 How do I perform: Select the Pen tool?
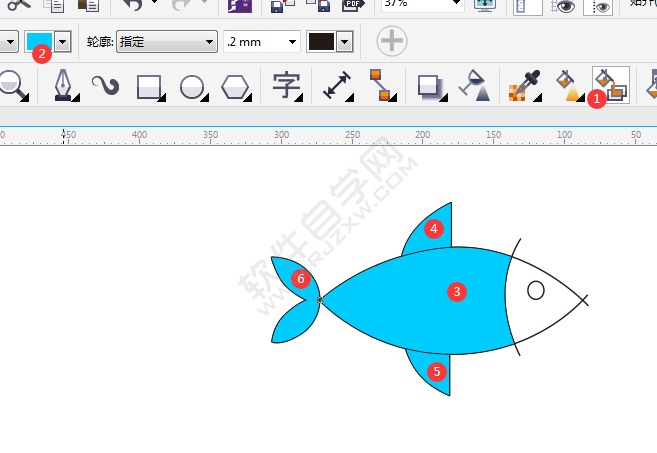(x=63, y=86)
